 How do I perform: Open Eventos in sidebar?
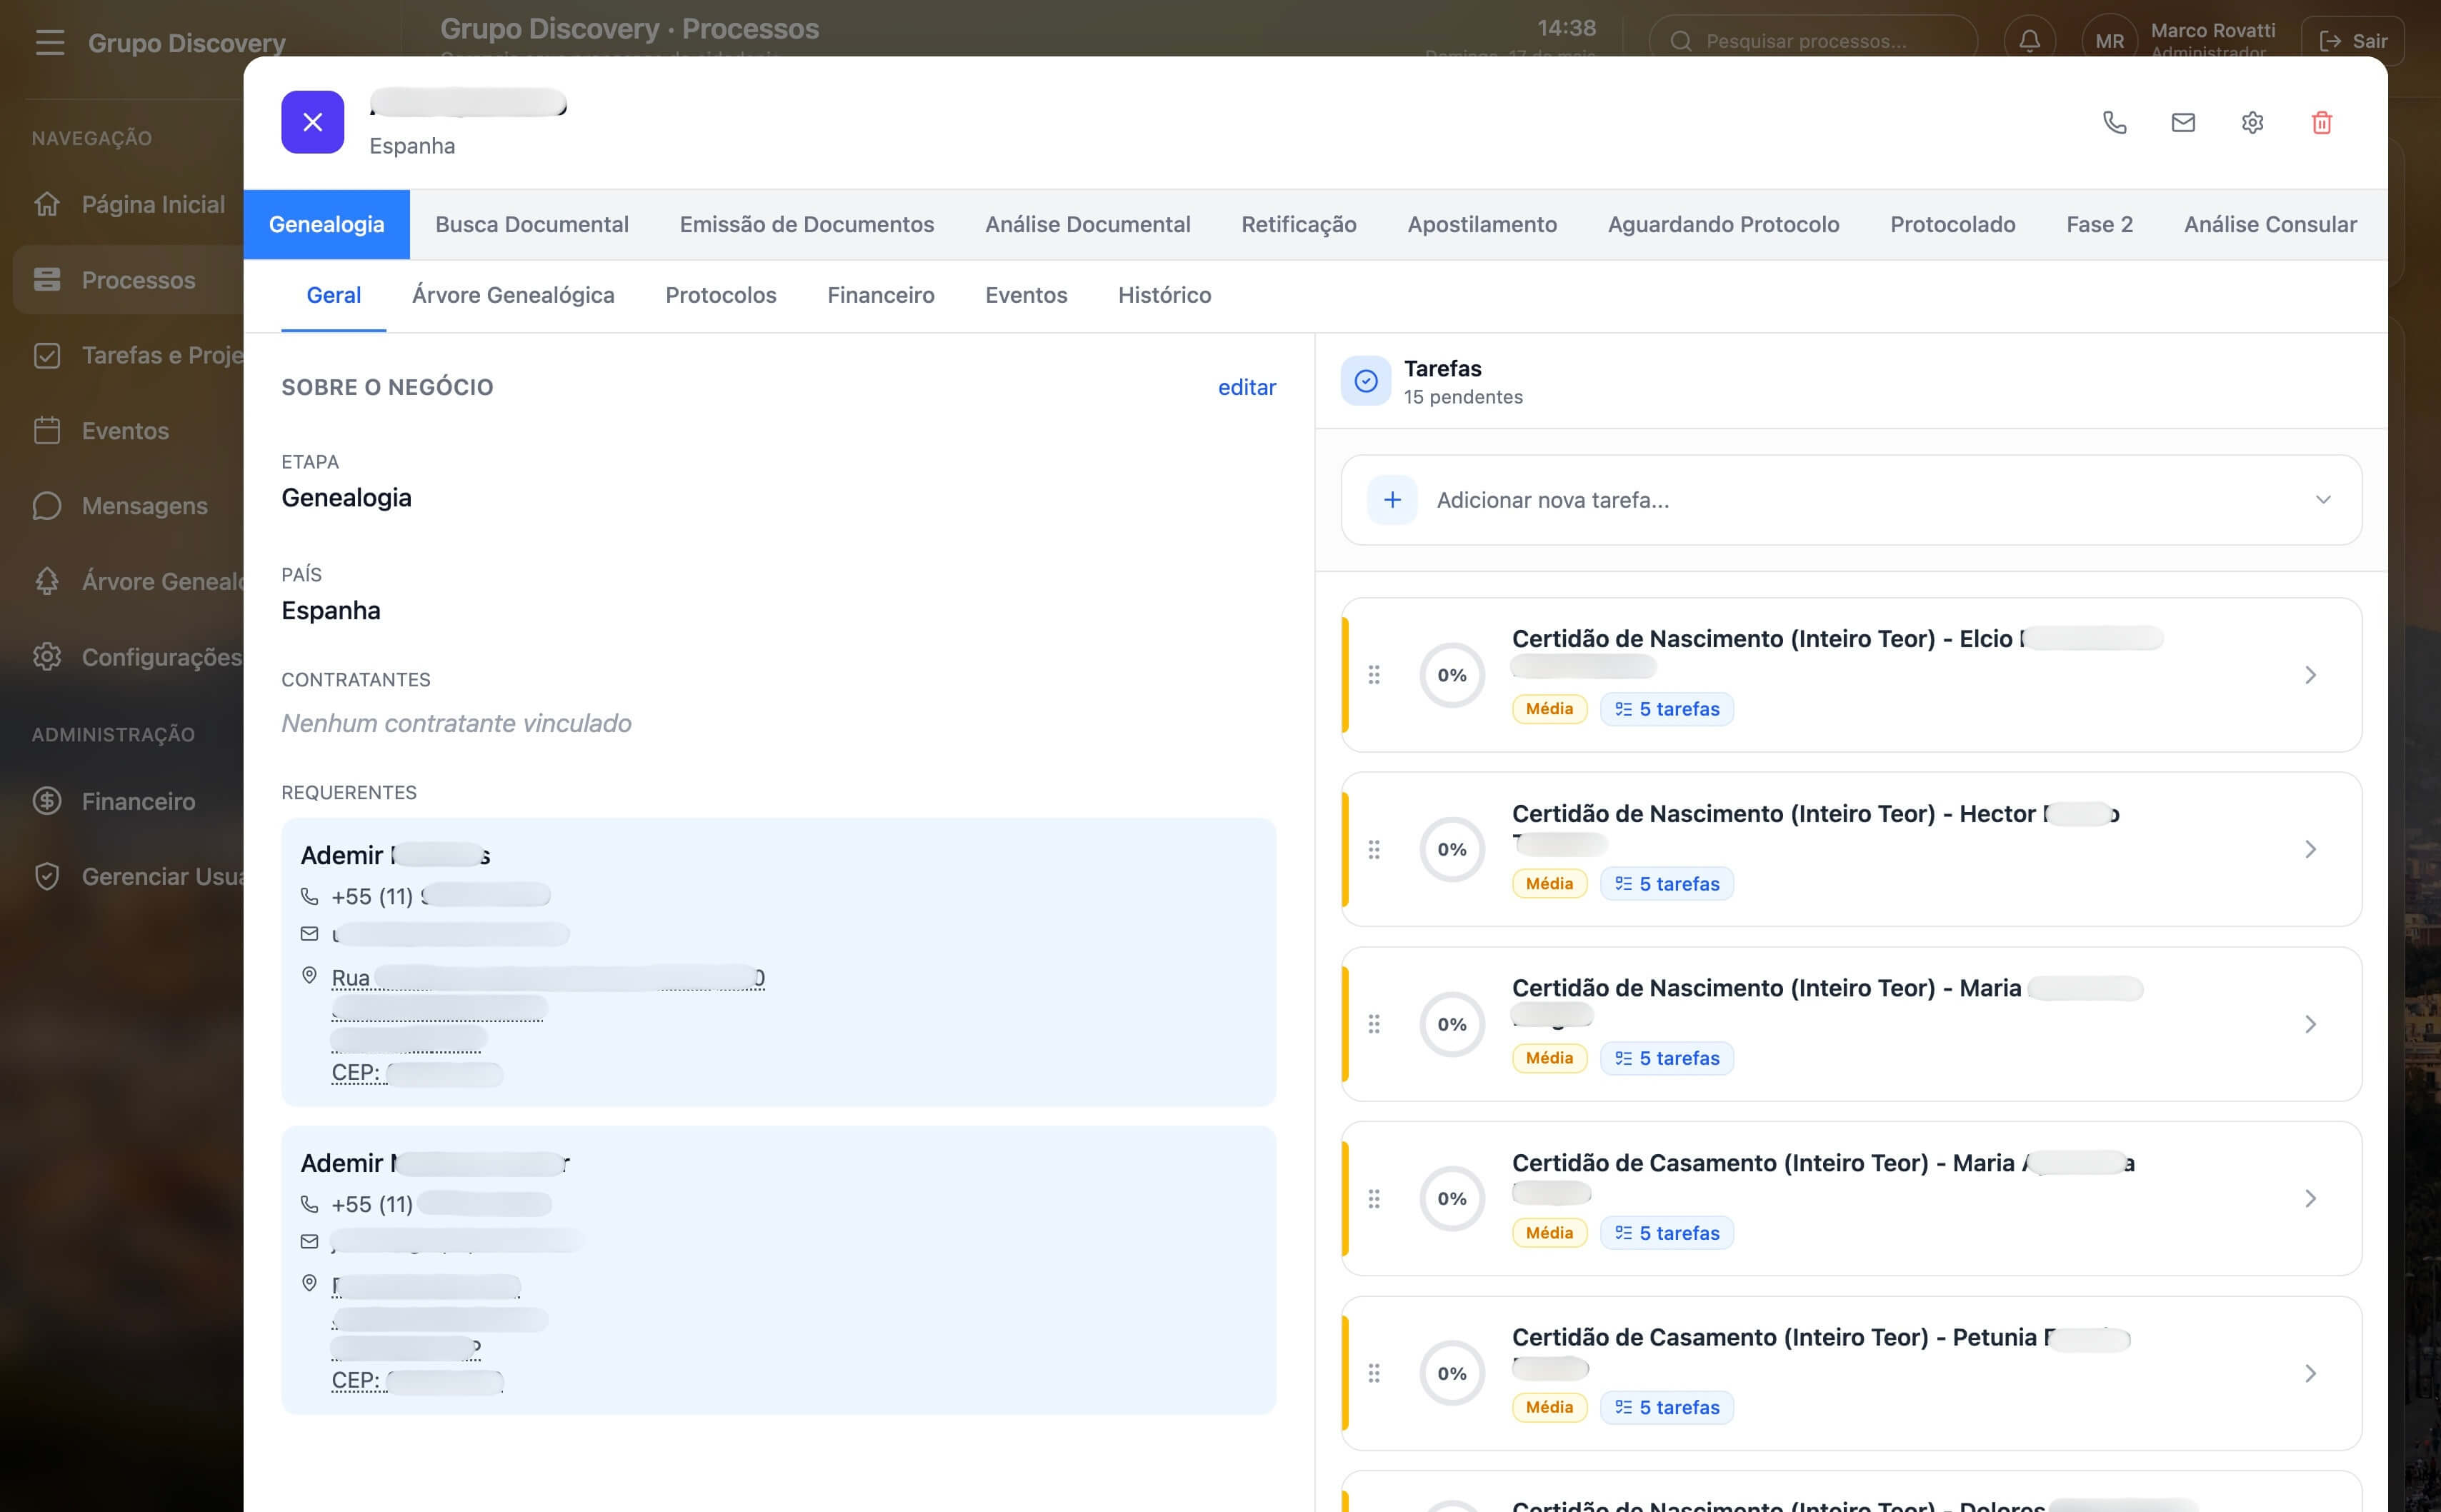130,431
